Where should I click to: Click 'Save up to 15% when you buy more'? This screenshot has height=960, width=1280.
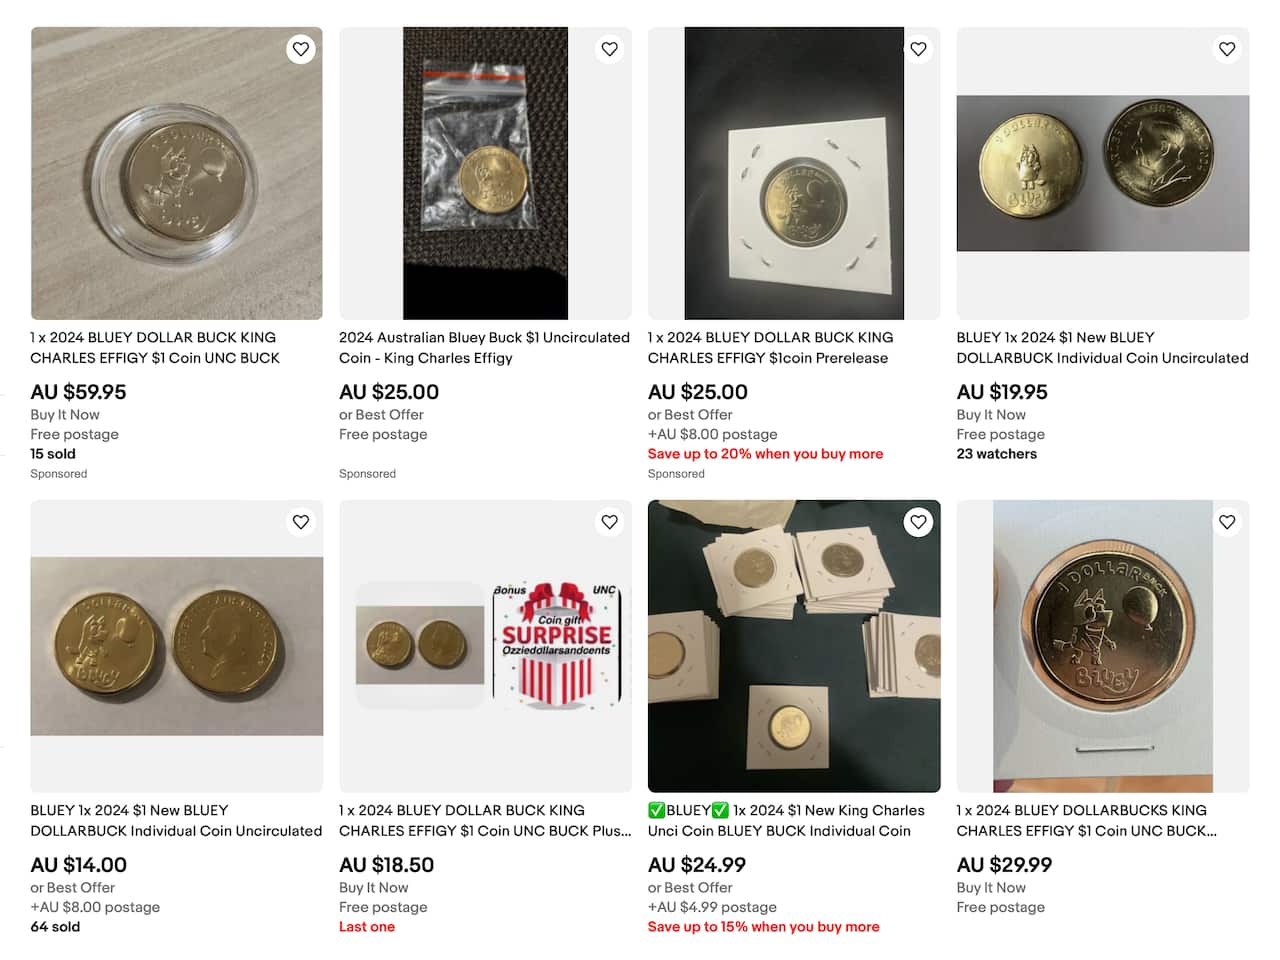coord(763,927)
